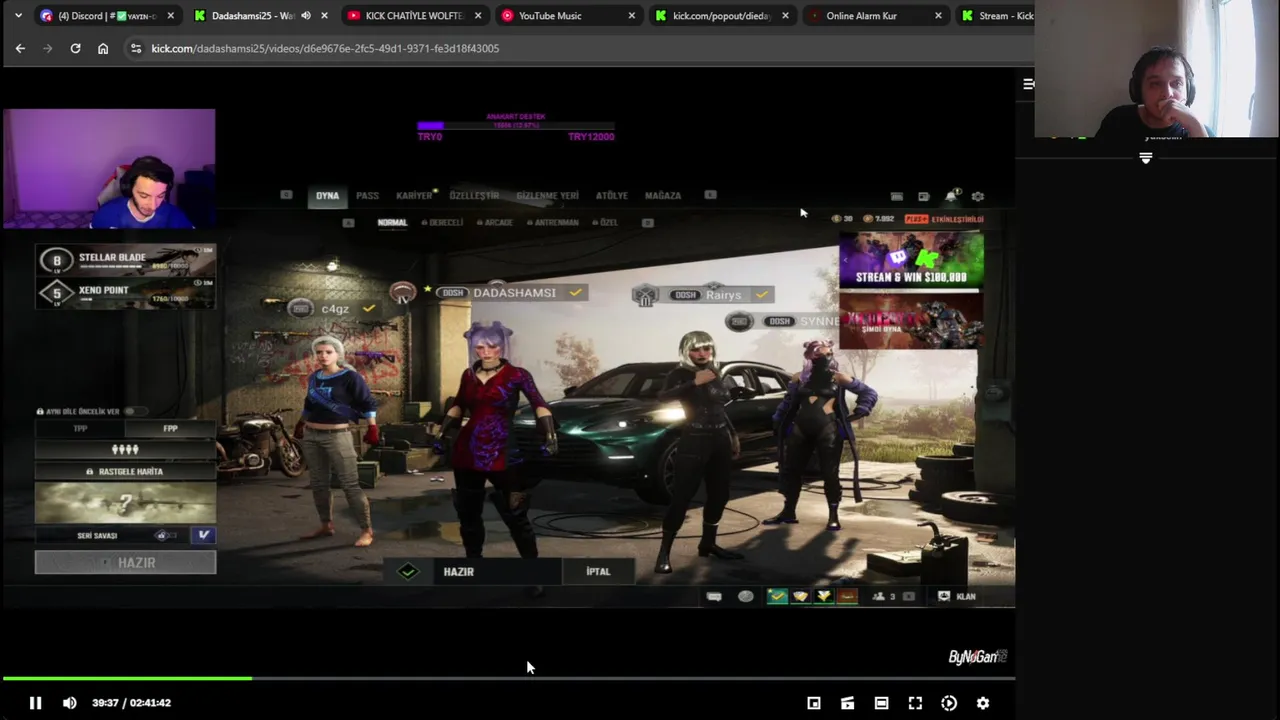Image resolution: width=1280 pixels, height=720 pixels.
Task: Open notifications bell in lobby
Action: [x=951, y=196]
